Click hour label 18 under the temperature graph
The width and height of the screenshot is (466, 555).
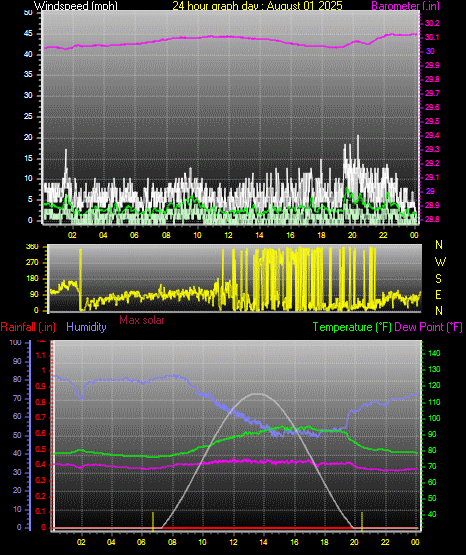pyautogui.click(x=324, y=542)
